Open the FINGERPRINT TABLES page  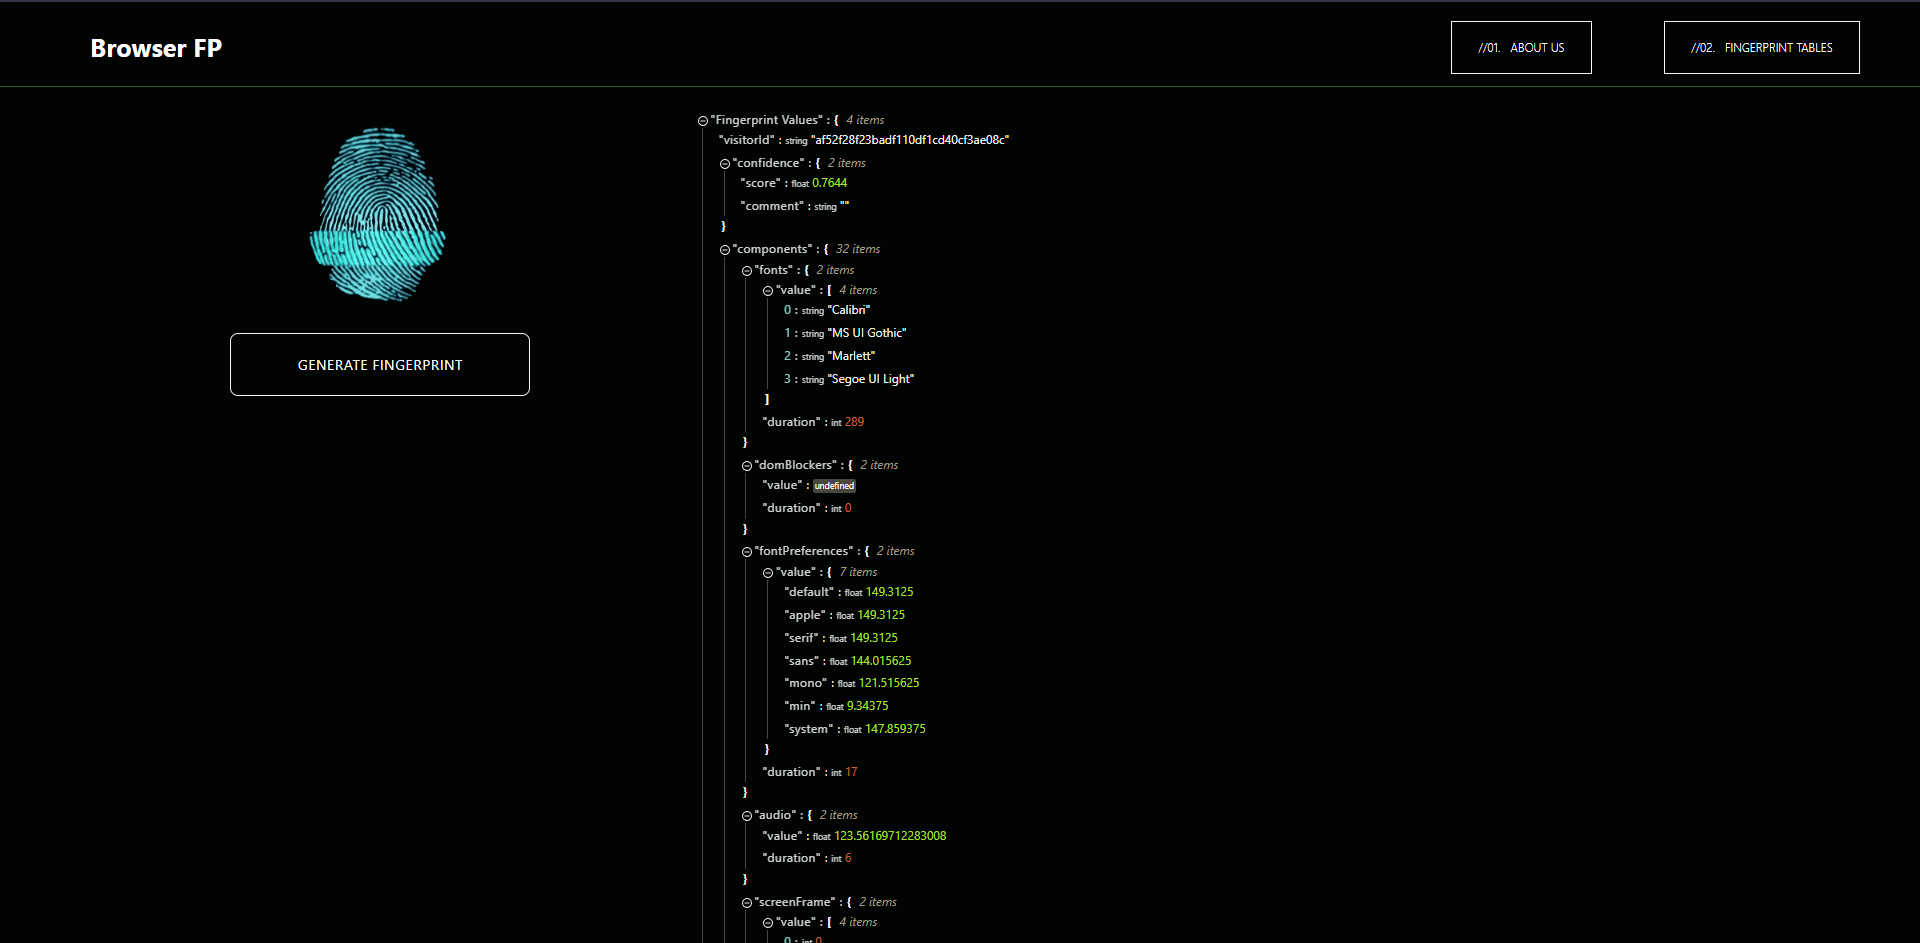click(1761, 47)
